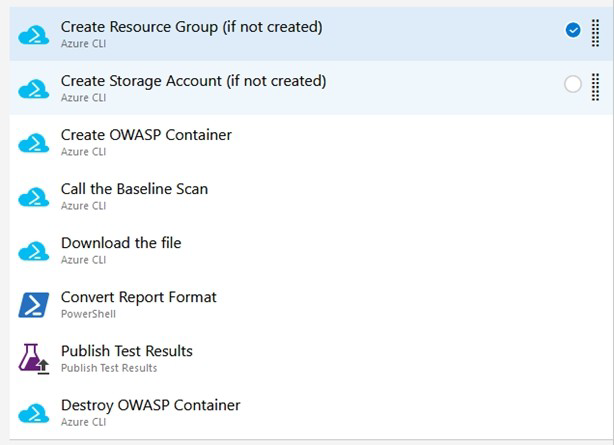The height and width of the screenshot is (445, 614).
Task: Click the Create Storage Account (if not created) title
Action: click(x=193, y=81)
